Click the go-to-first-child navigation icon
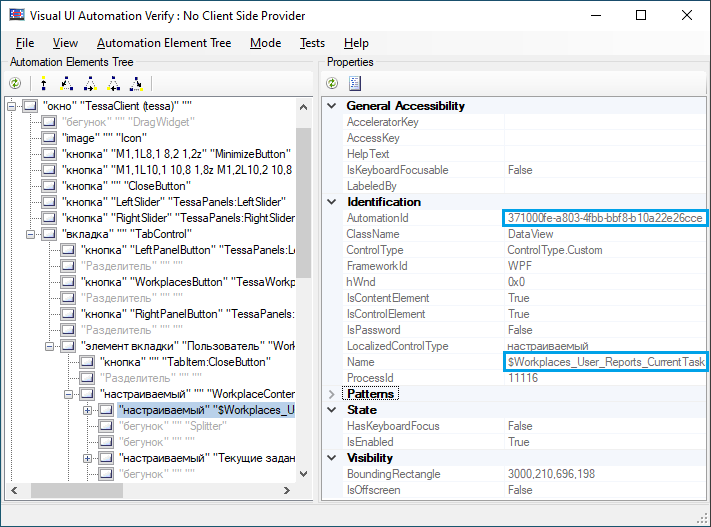The image size is (711, 527). (66, 84)
